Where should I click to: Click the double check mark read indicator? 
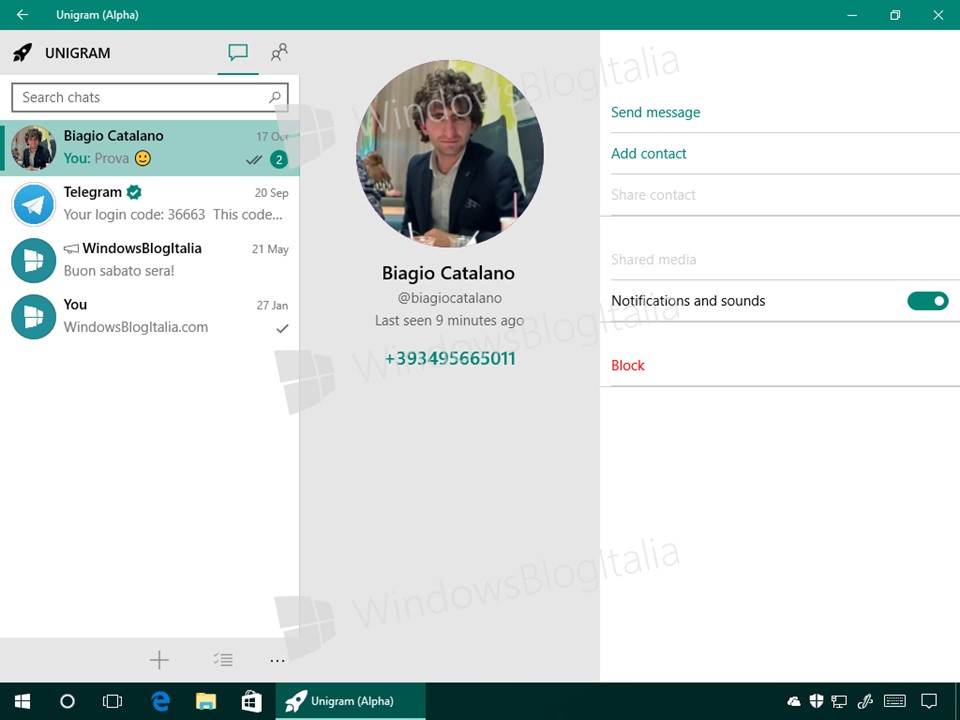(x=253, y=160)
